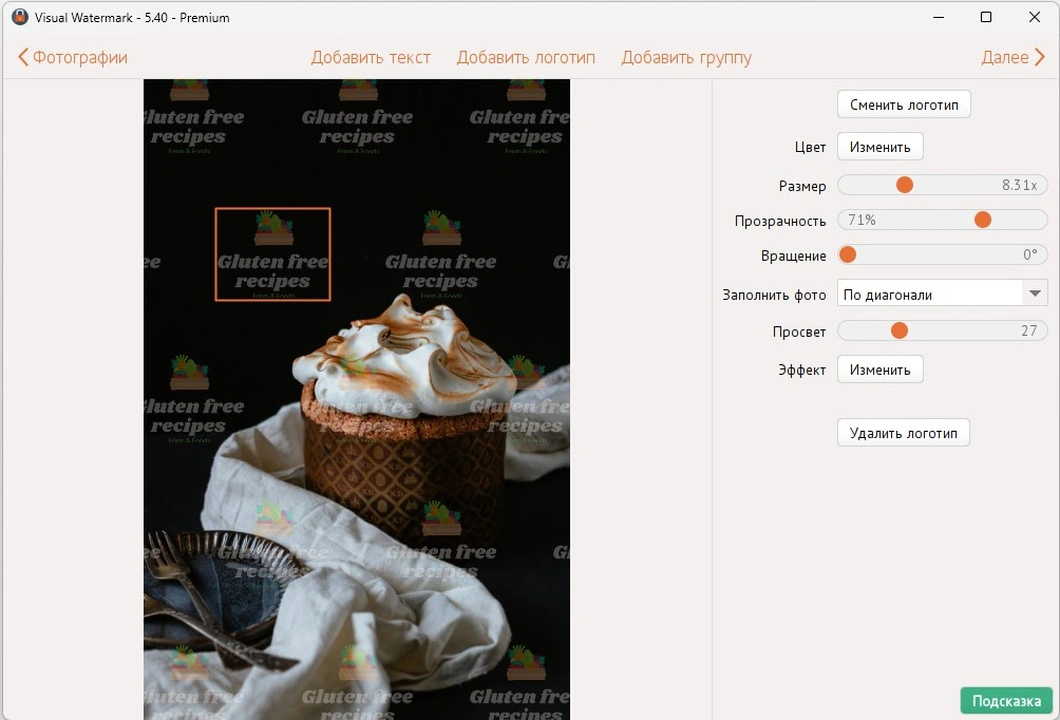Click the Просвет slider handle
The width and height of the screenshot is (1060, 720).
[x=899, y=331]
